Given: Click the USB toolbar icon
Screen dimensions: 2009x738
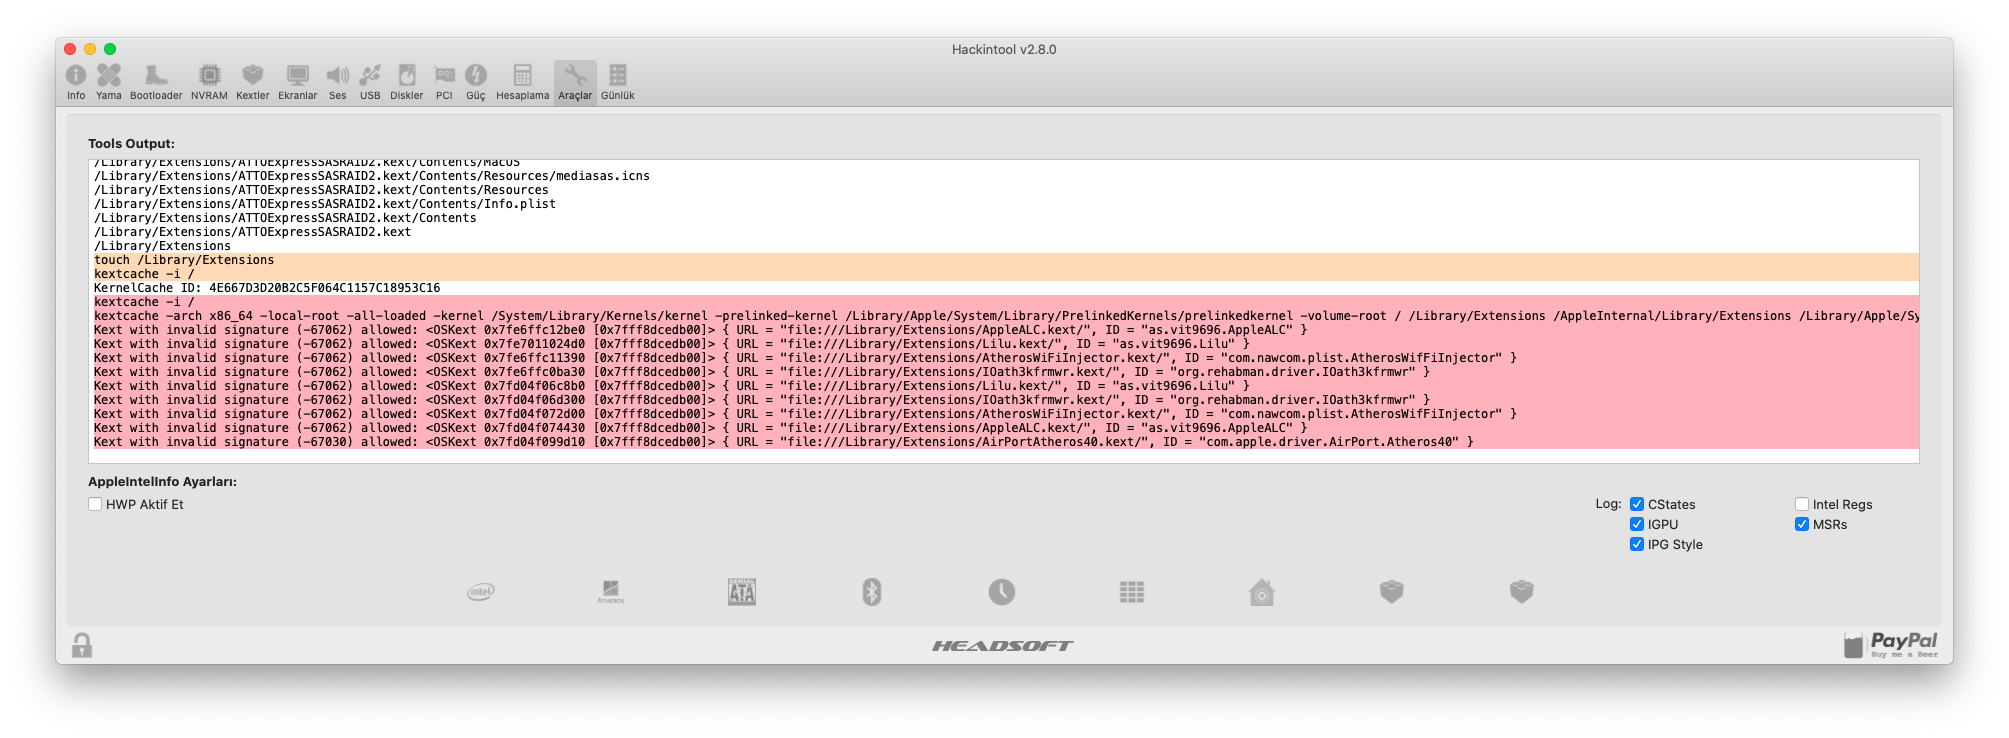Looking at the screenshot, I should (x=370, y=81).
